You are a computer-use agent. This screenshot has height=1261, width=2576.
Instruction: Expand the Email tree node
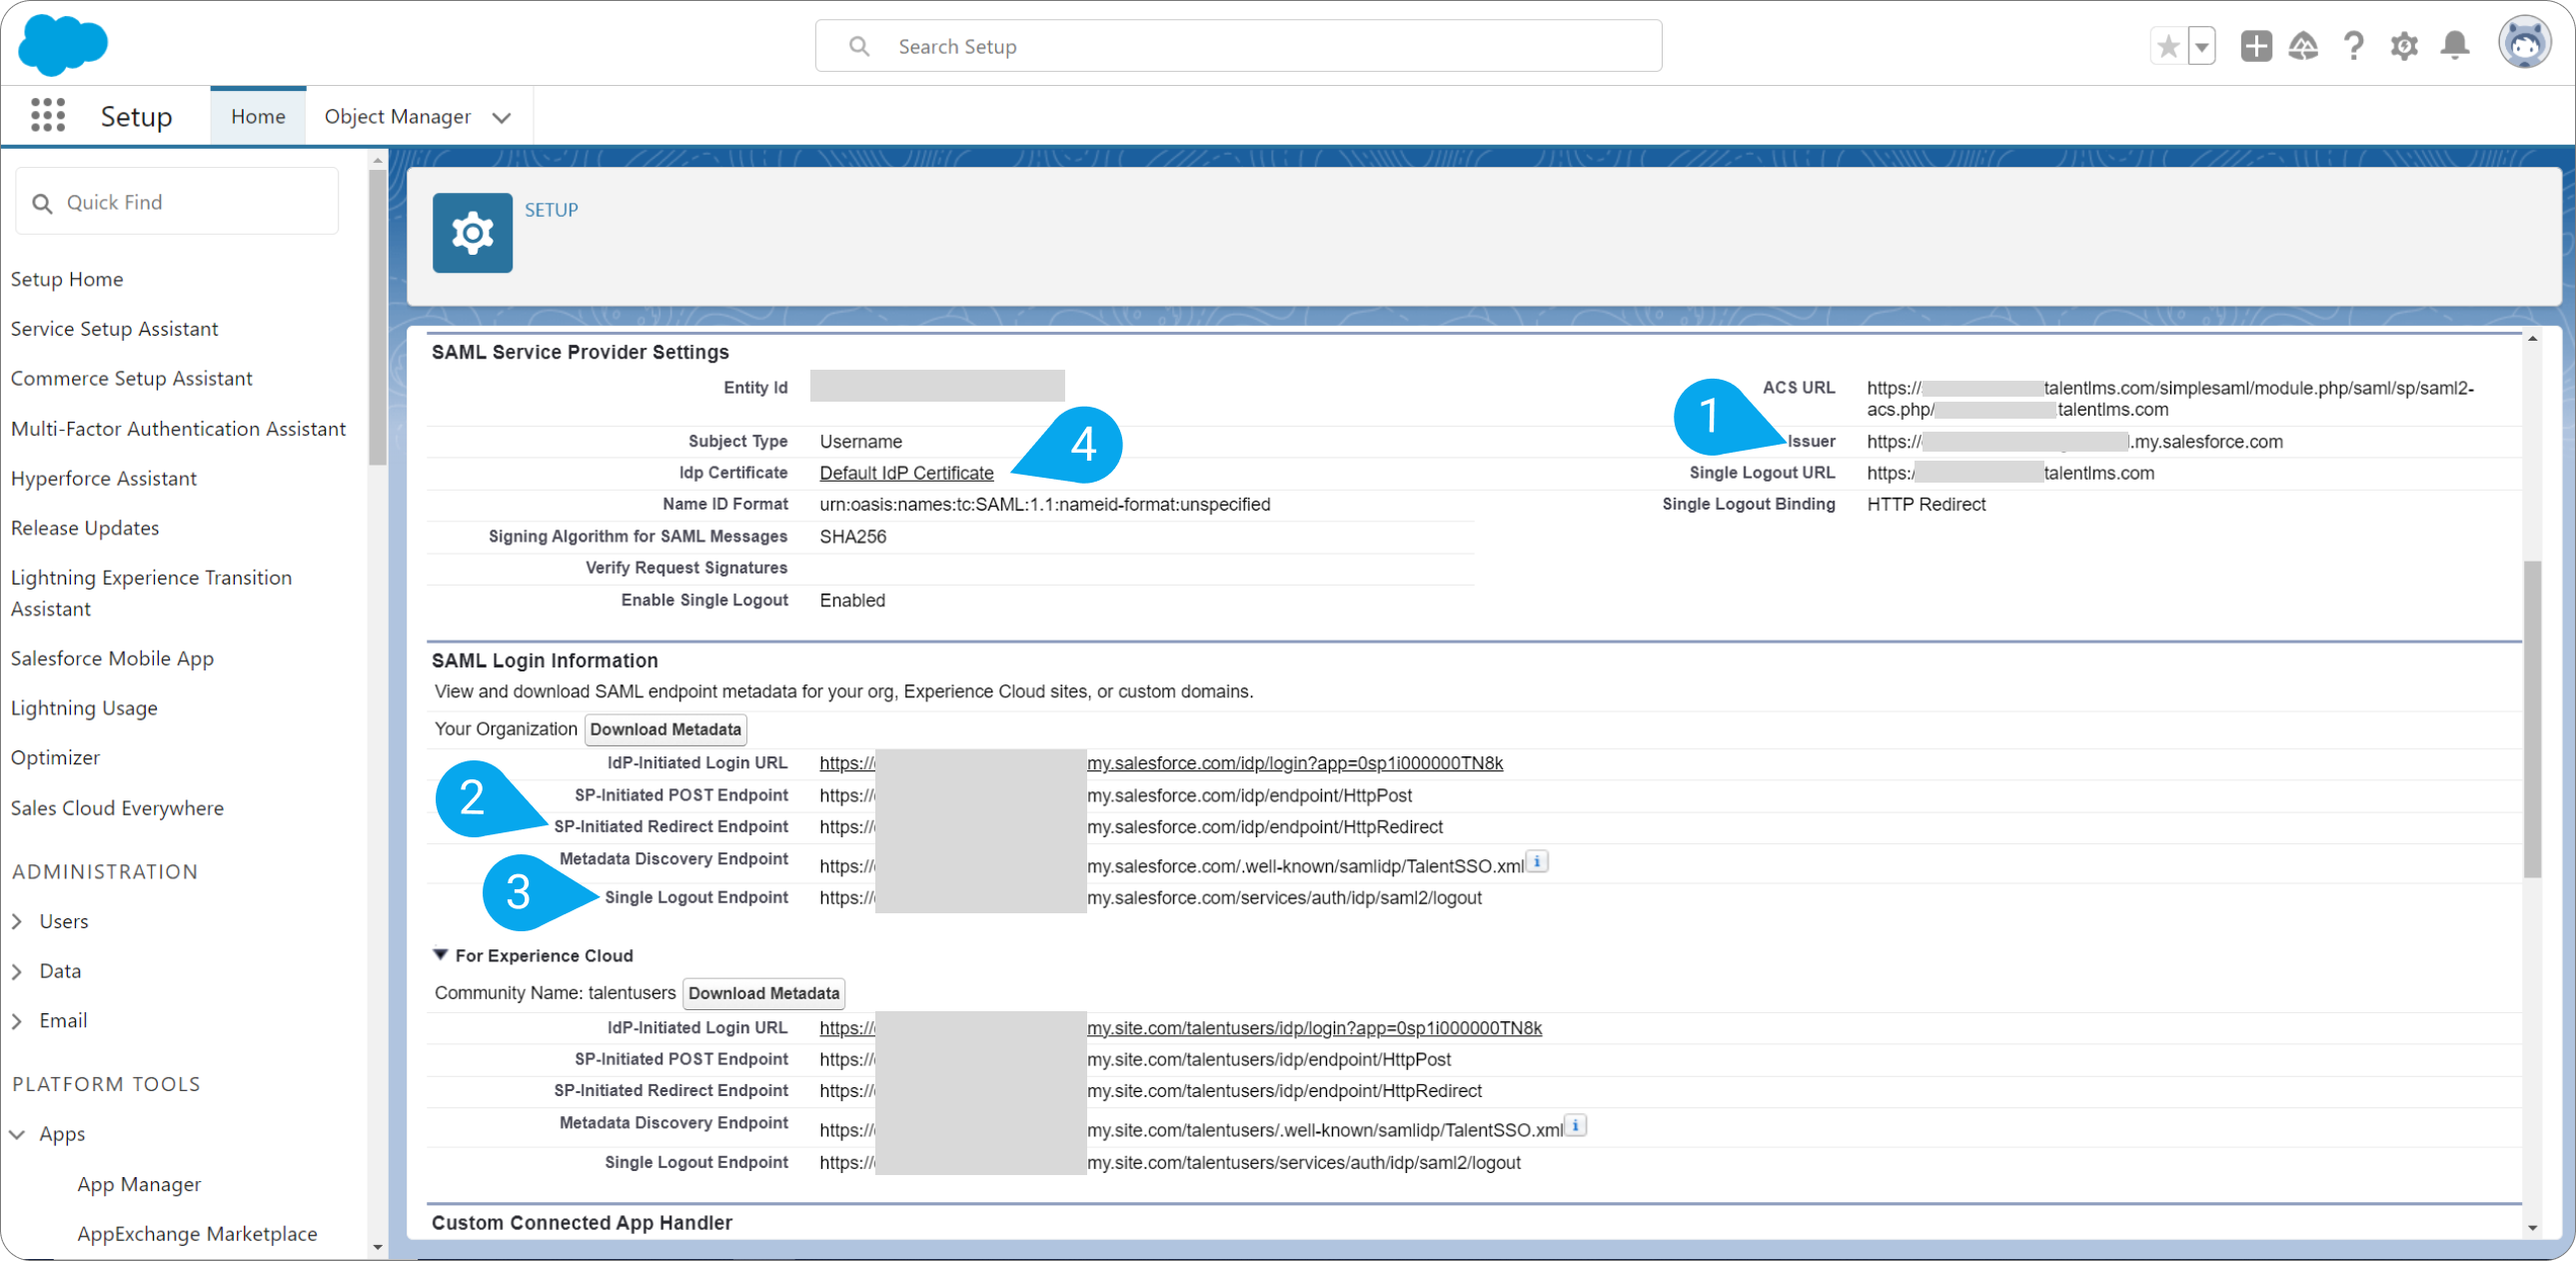[17, 1021]
